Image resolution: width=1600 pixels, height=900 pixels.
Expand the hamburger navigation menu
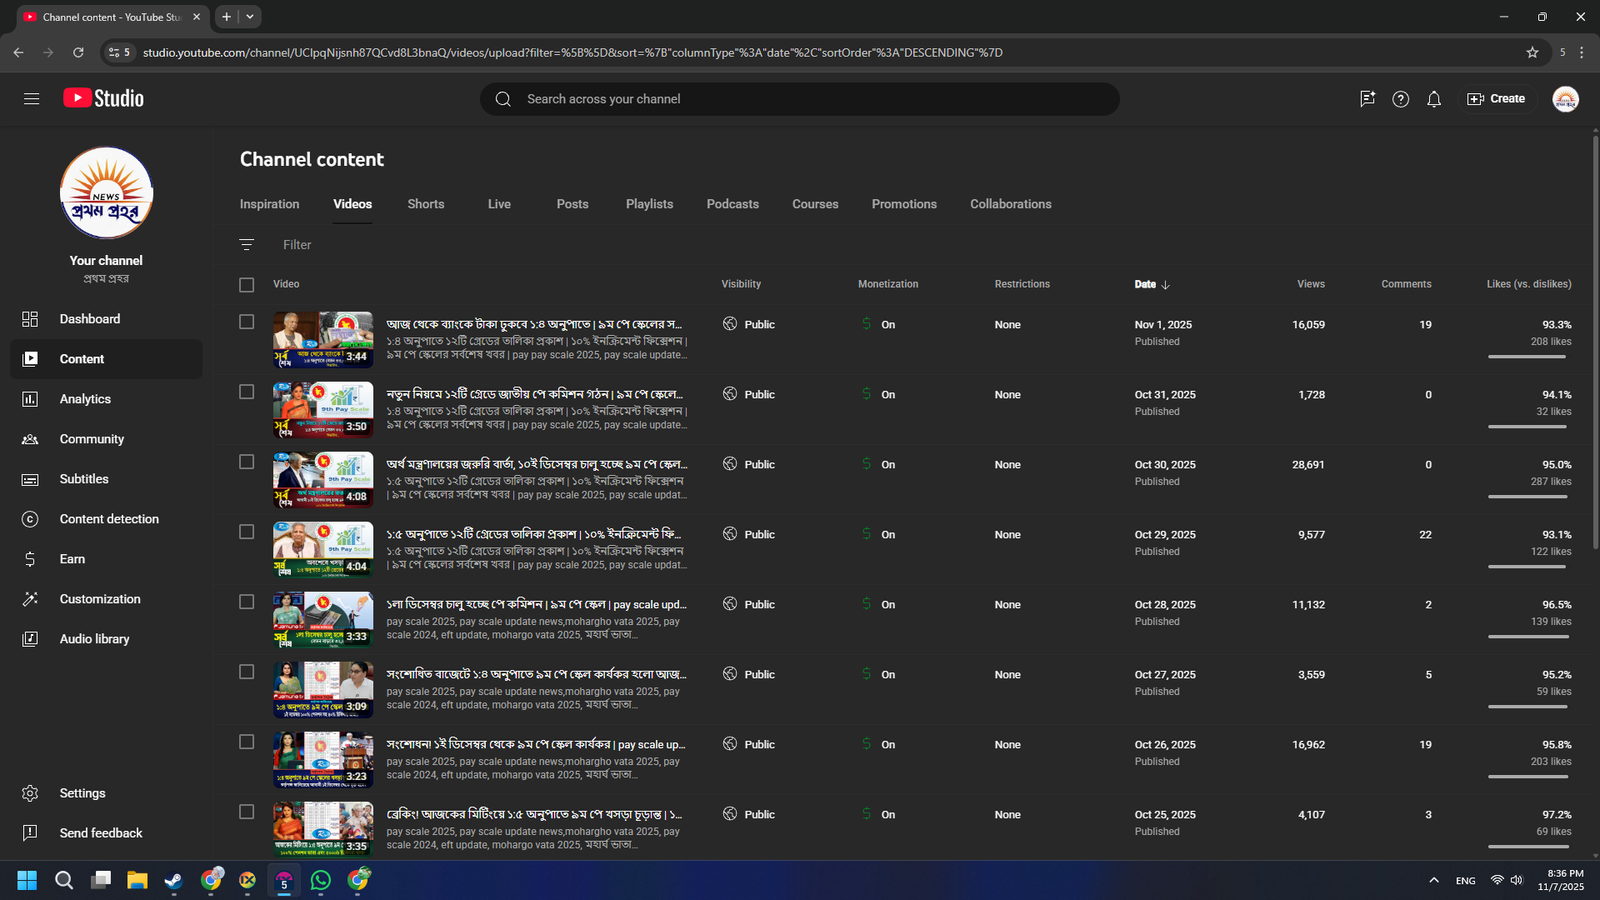coord(32,99)
